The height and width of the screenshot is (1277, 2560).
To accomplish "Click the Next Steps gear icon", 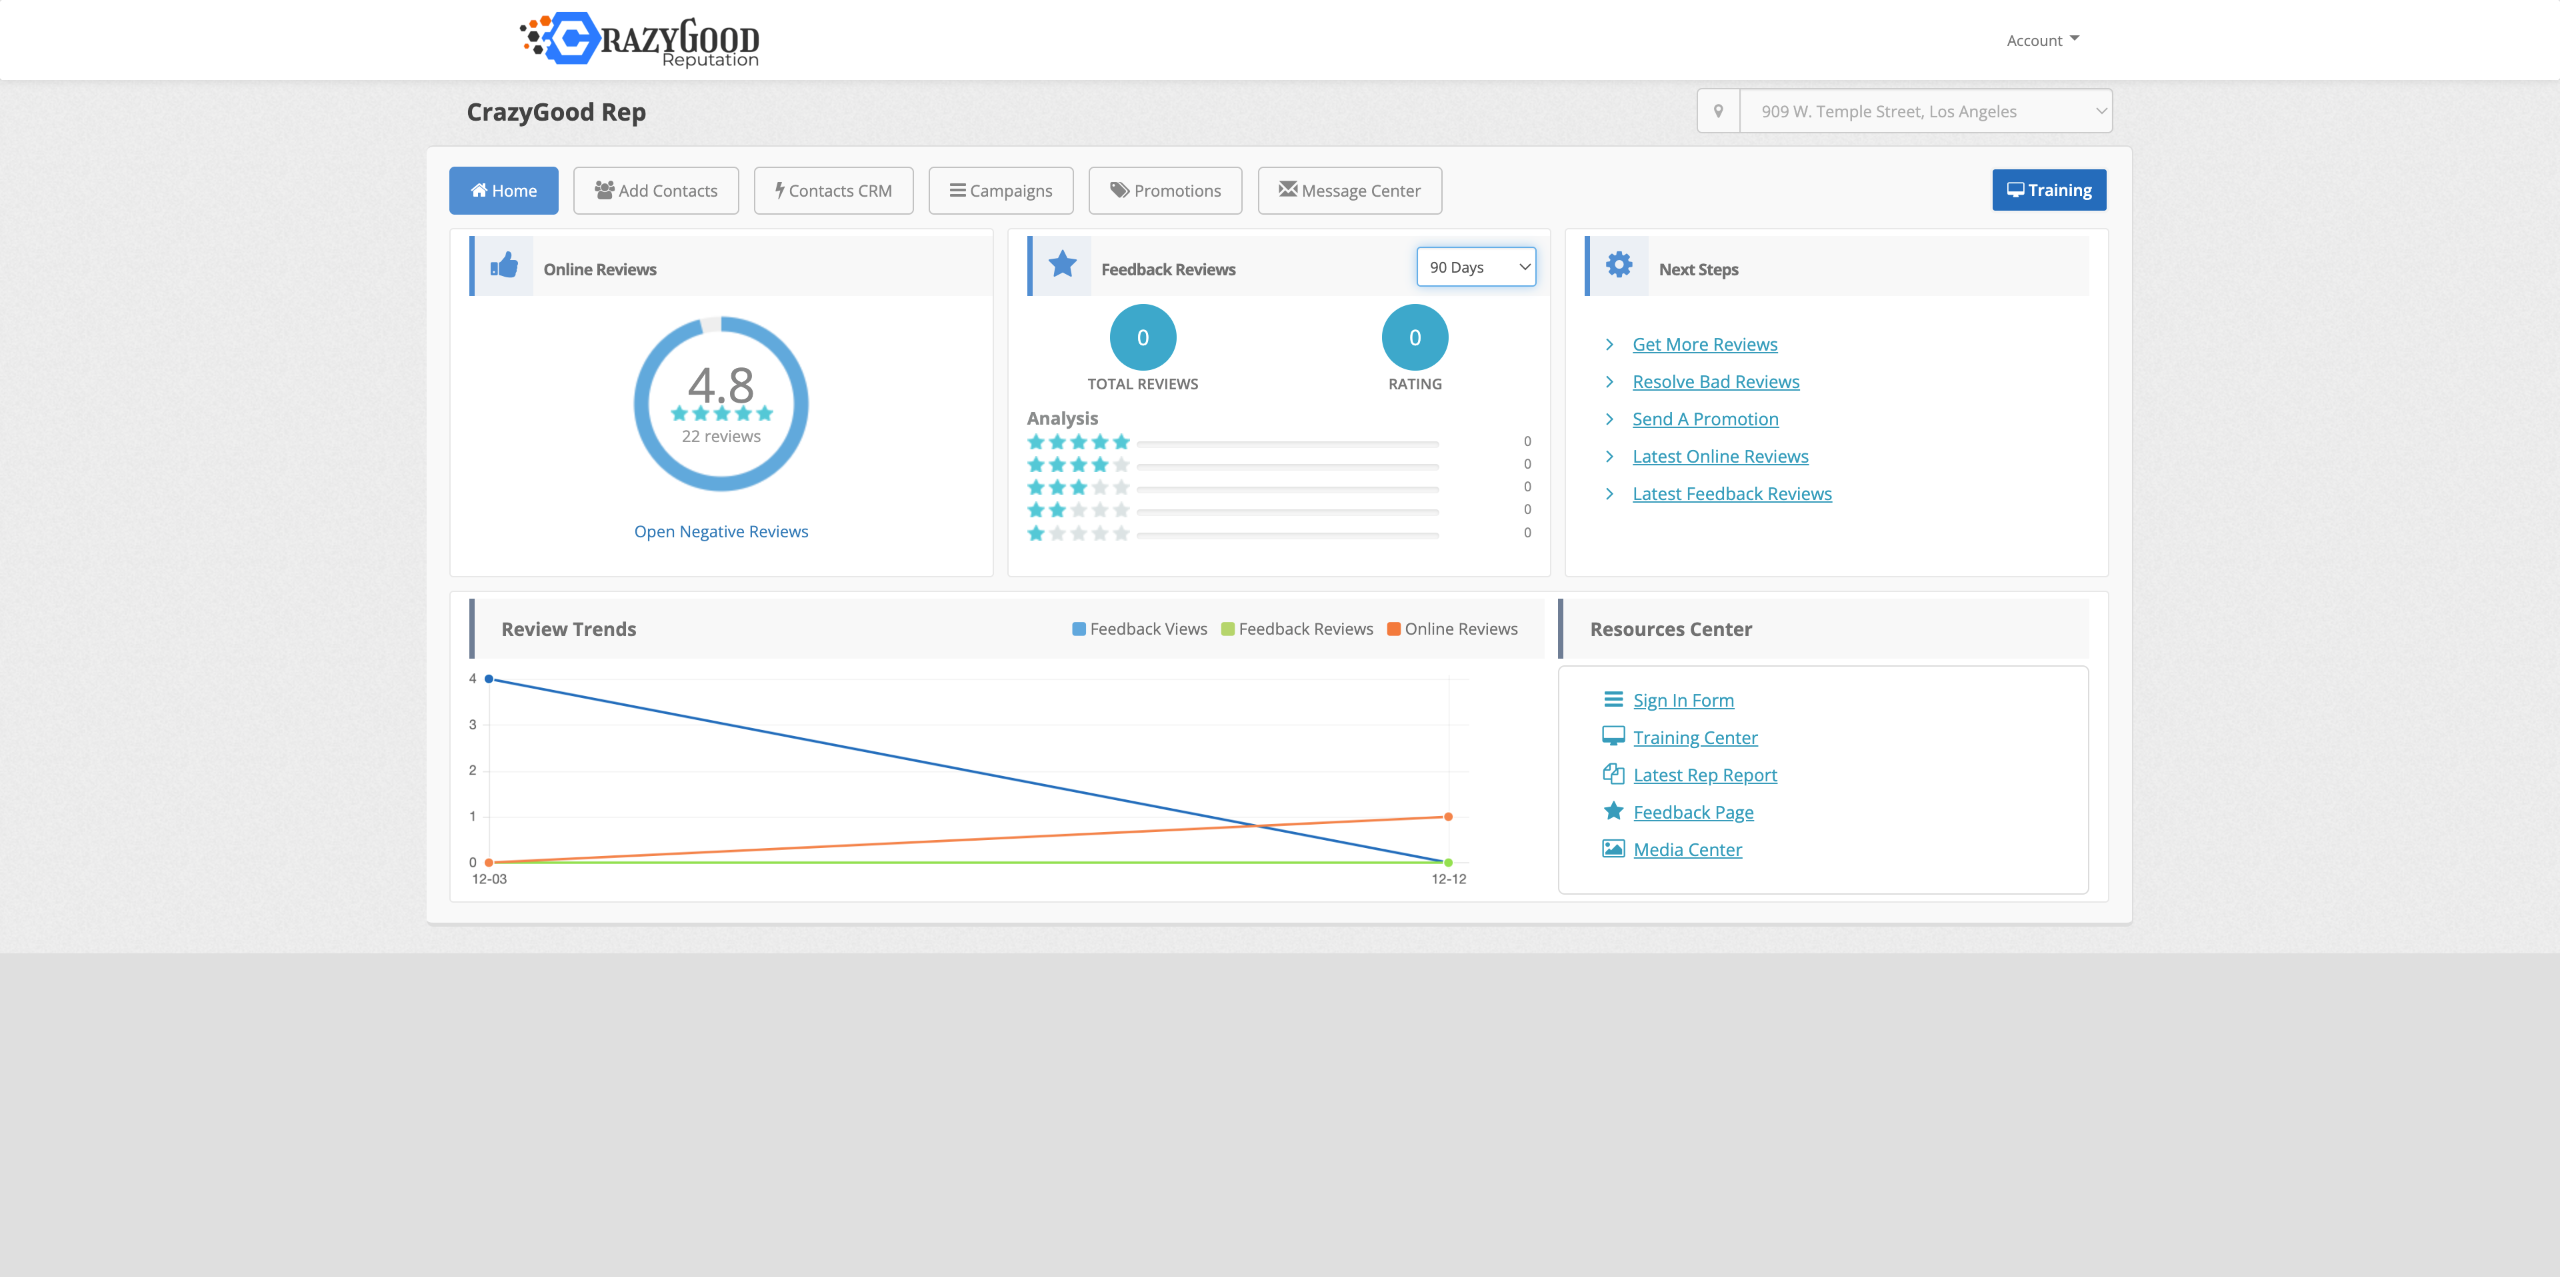I will 1619,265.
